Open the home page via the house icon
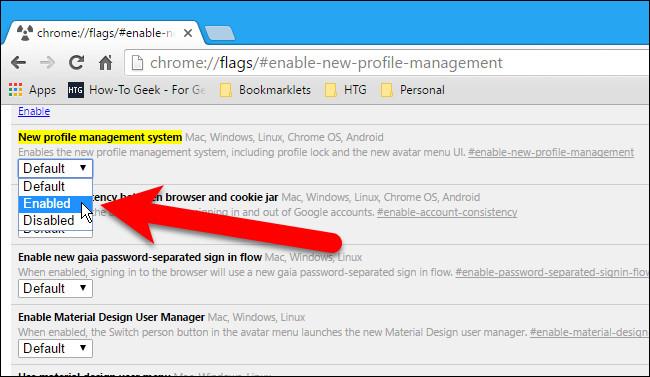650x377 pixels. pyautogui.click(x=105, y=63)
